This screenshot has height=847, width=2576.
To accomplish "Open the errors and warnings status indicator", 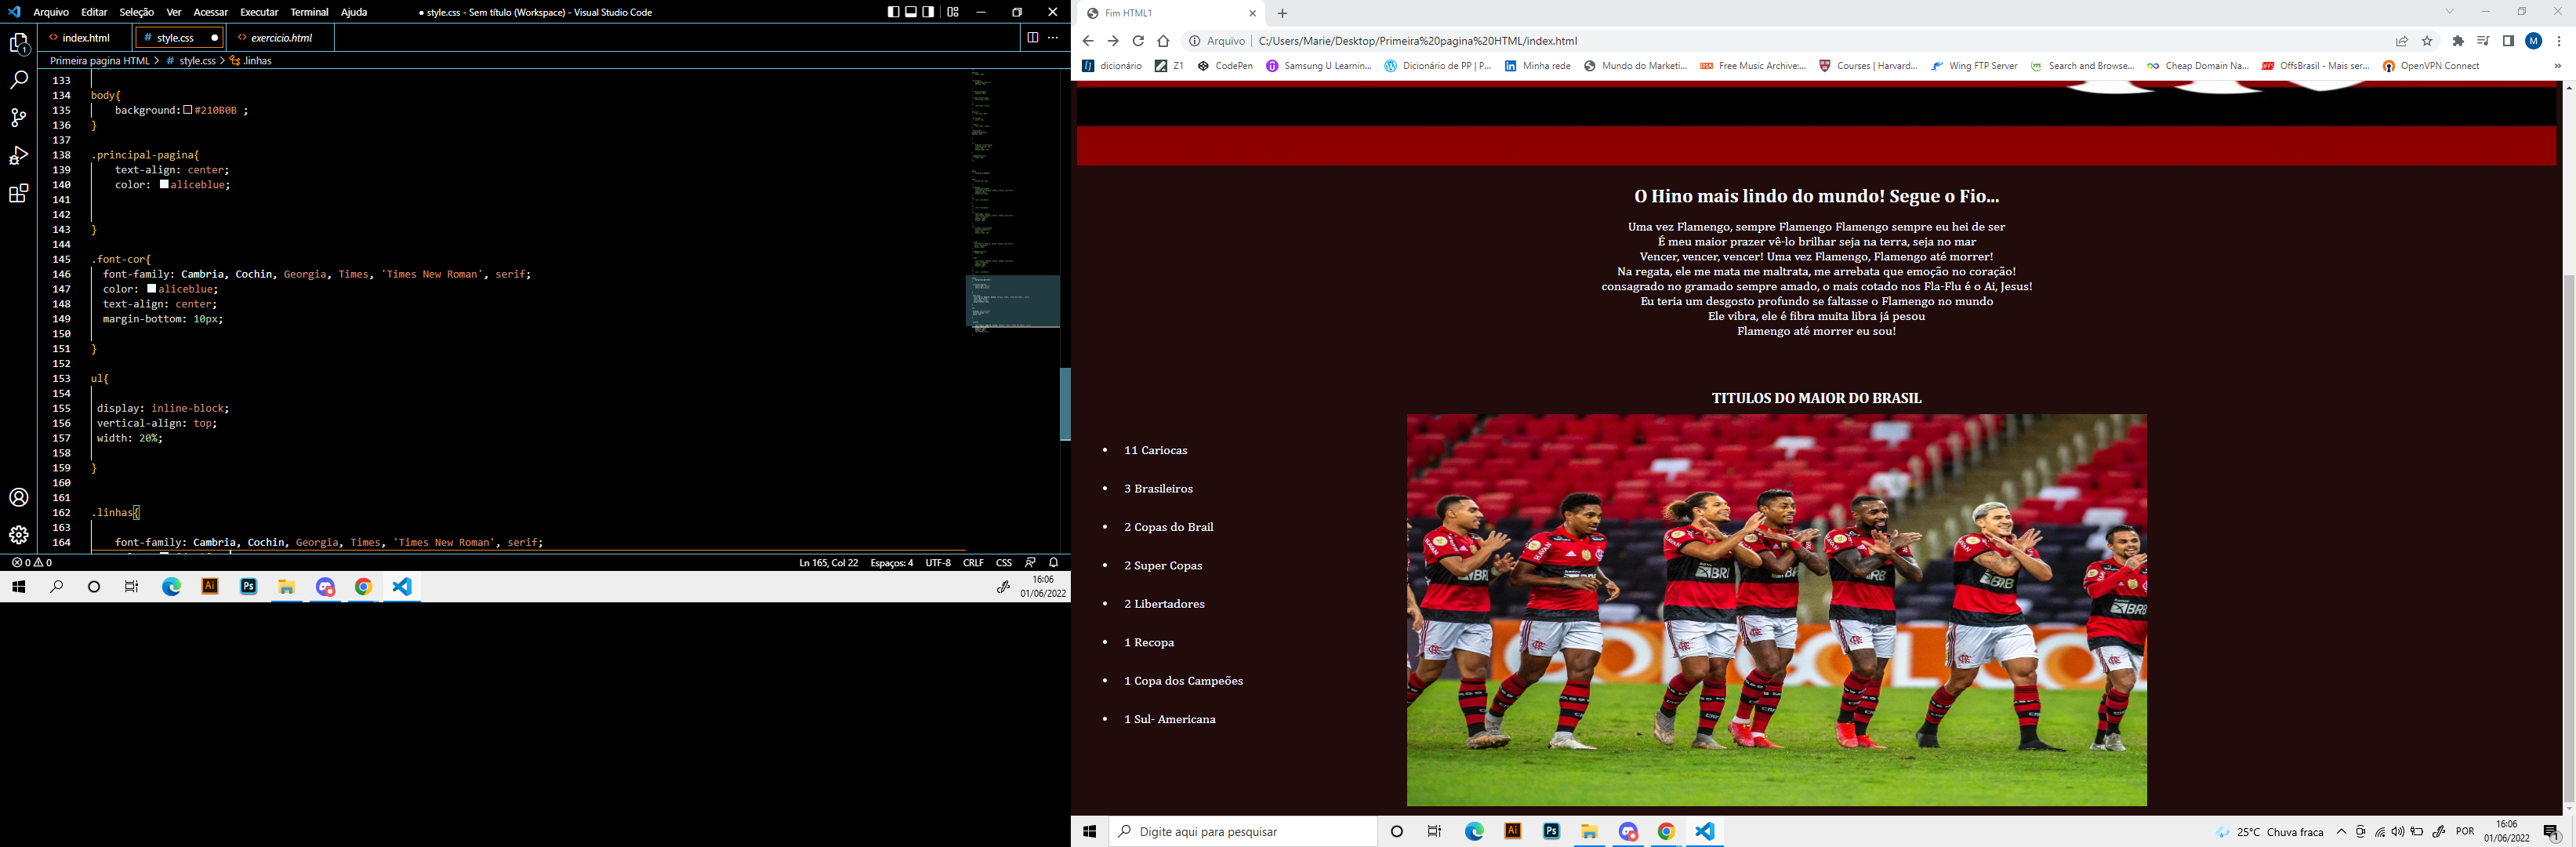I will click(31, 563).
